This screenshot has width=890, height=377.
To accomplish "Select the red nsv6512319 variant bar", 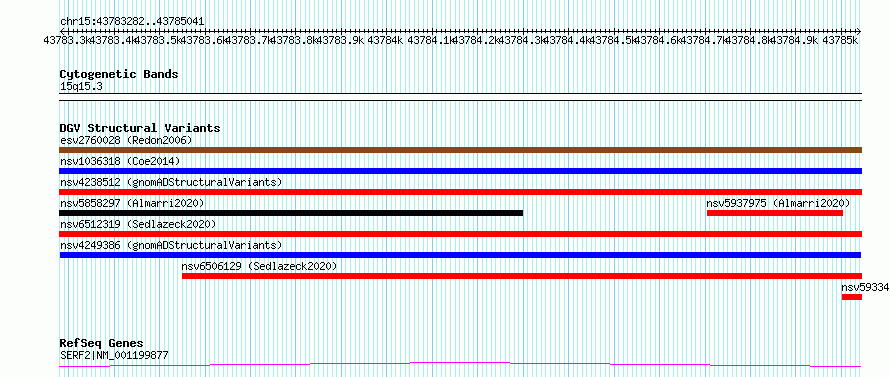I will (460, 234).
